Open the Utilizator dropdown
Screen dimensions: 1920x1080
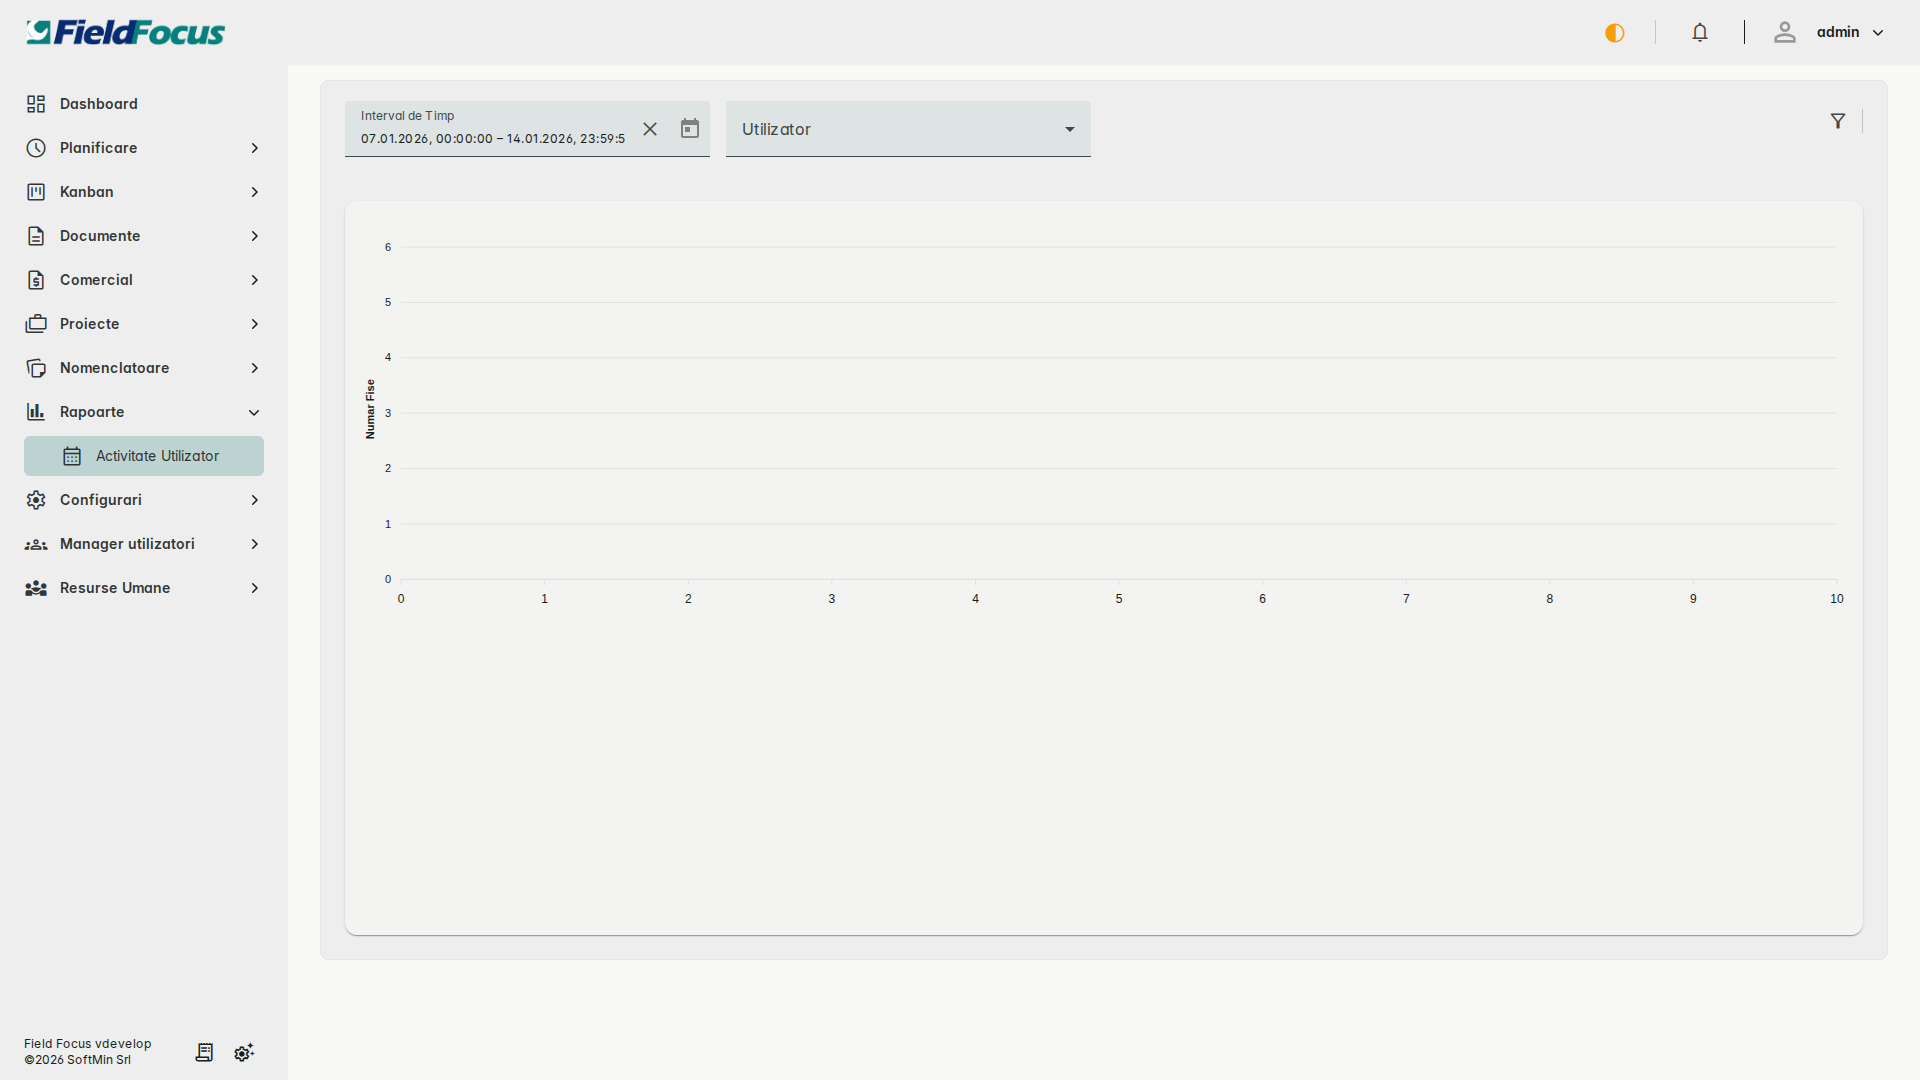908,129
